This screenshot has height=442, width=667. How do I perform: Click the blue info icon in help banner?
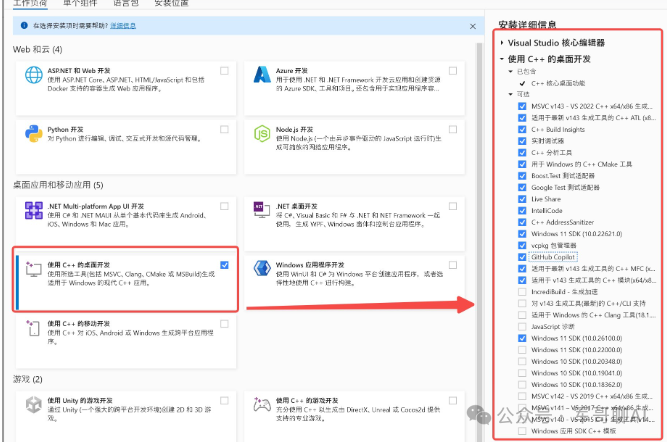coord(24,26)
